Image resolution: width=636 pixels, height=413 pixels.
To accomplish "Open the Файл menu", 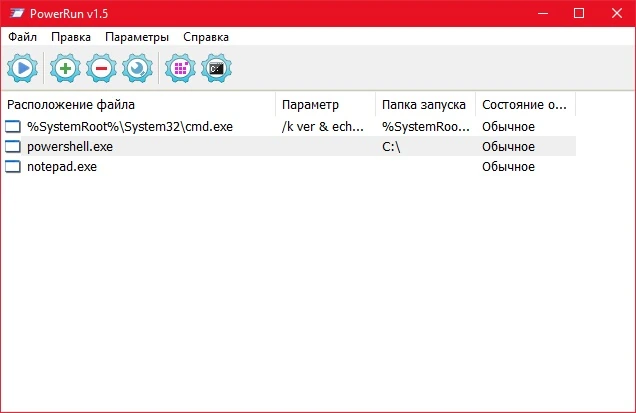I will pyautogui.click(x=22, y=37).
